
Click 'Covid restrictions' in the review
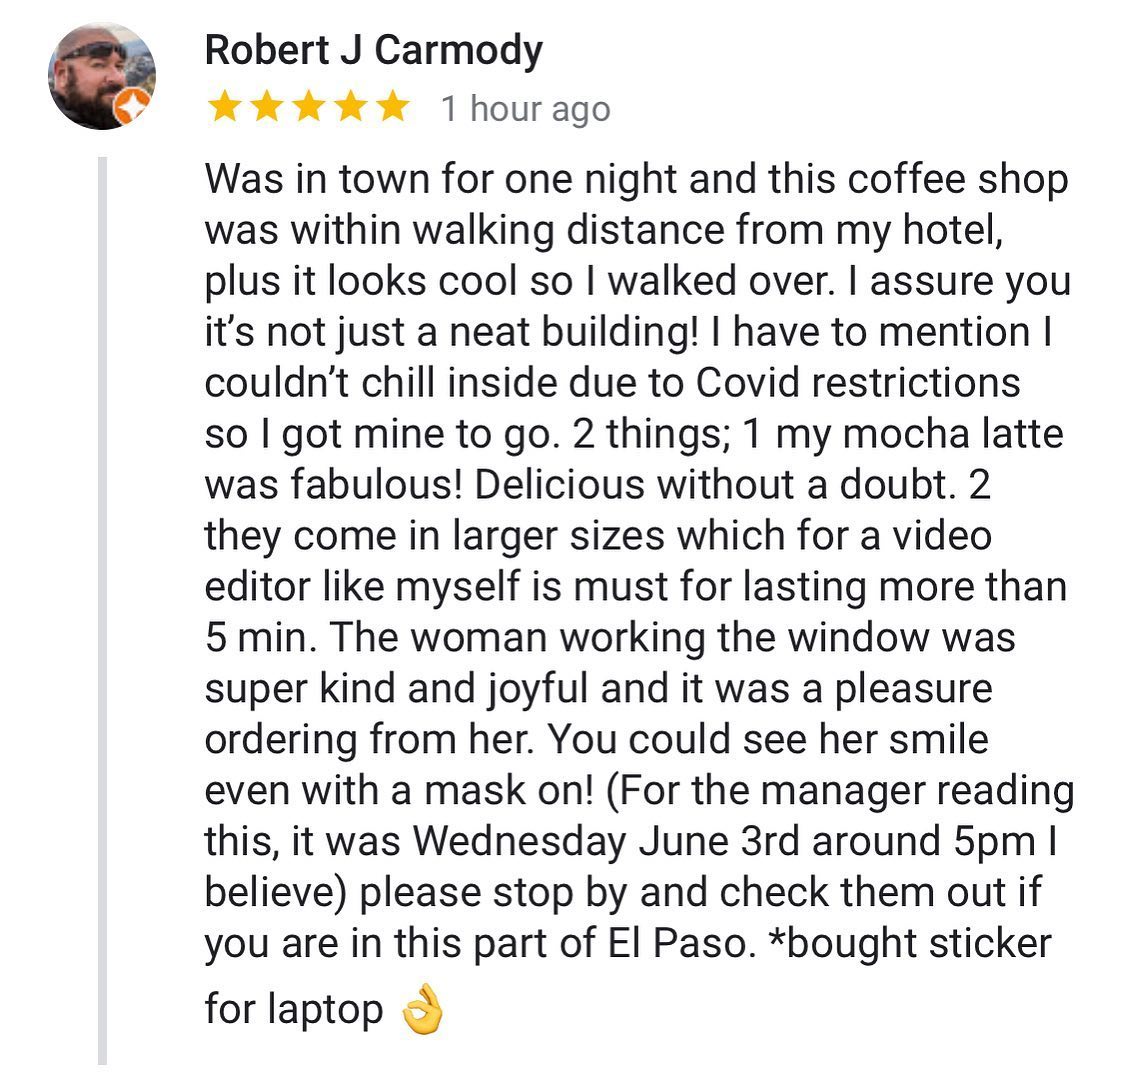(x=857, y=383)
